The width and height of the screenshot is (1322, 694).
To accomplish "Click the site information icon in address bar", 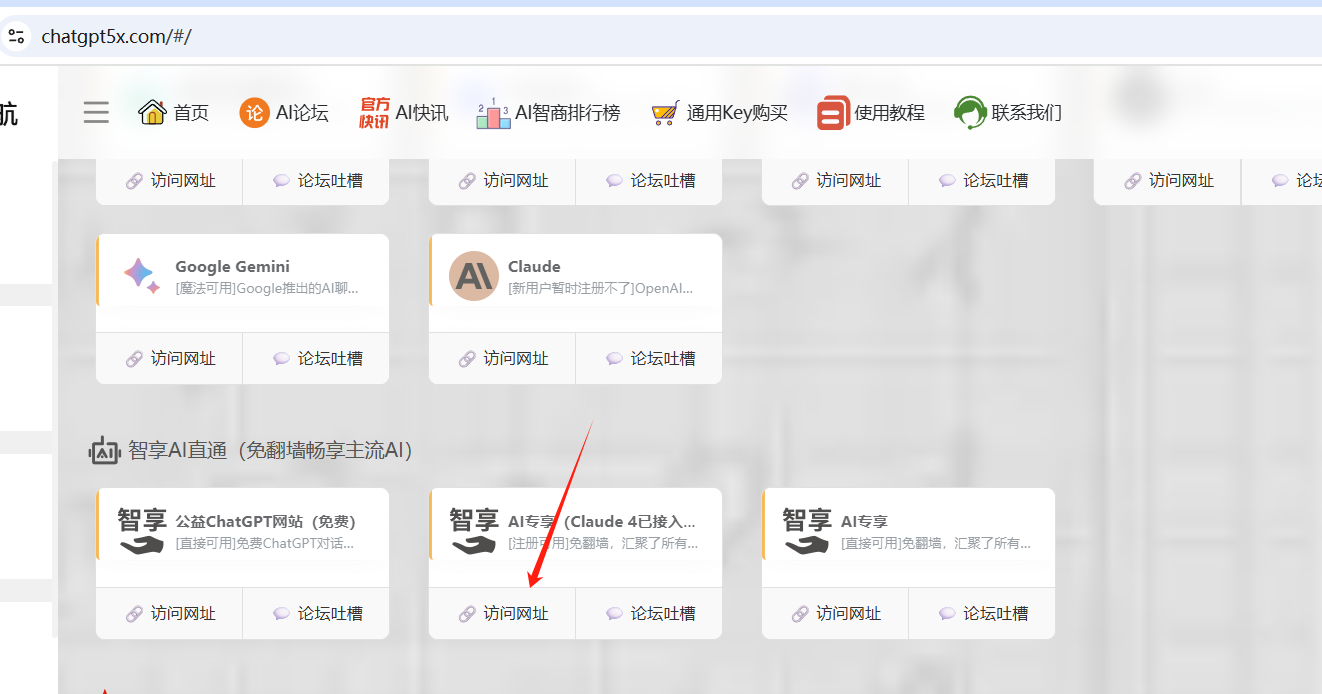I will (16, 37).
